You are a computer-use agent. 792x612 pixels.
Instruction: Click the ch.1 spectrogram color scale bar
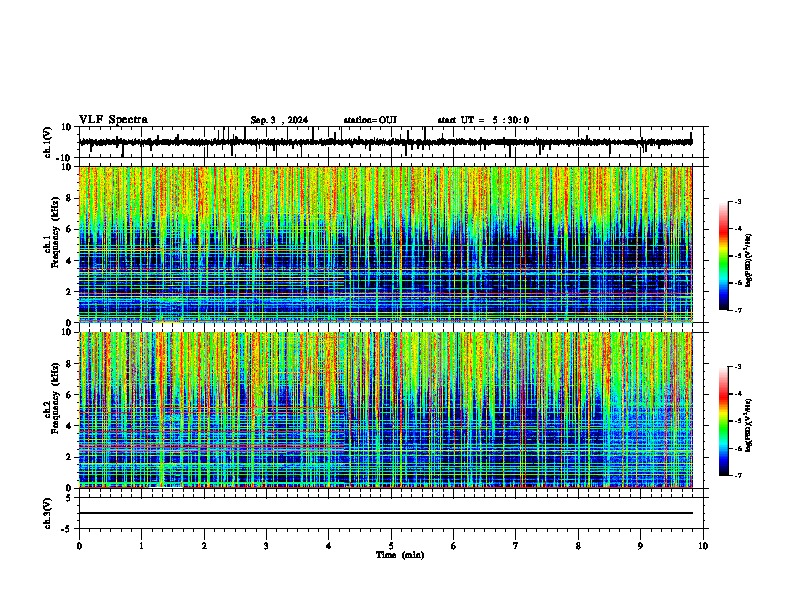click(x=724, y=256)
